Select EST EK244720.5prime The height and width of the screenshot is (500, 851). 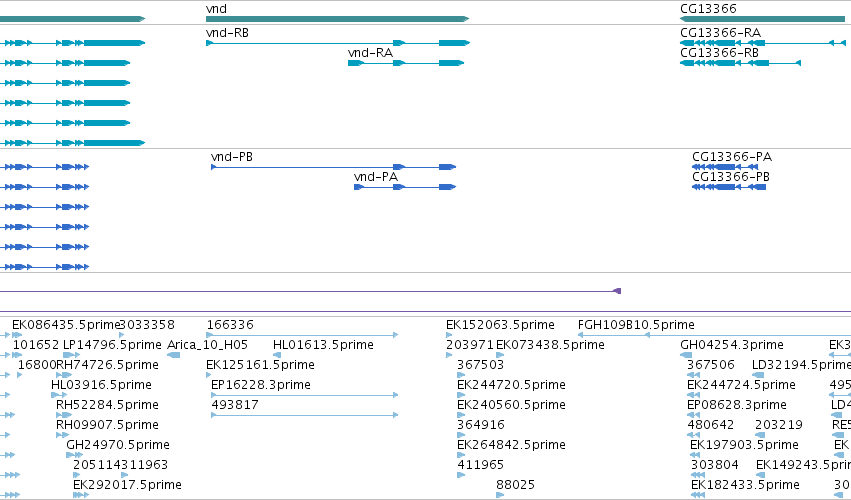511,385
